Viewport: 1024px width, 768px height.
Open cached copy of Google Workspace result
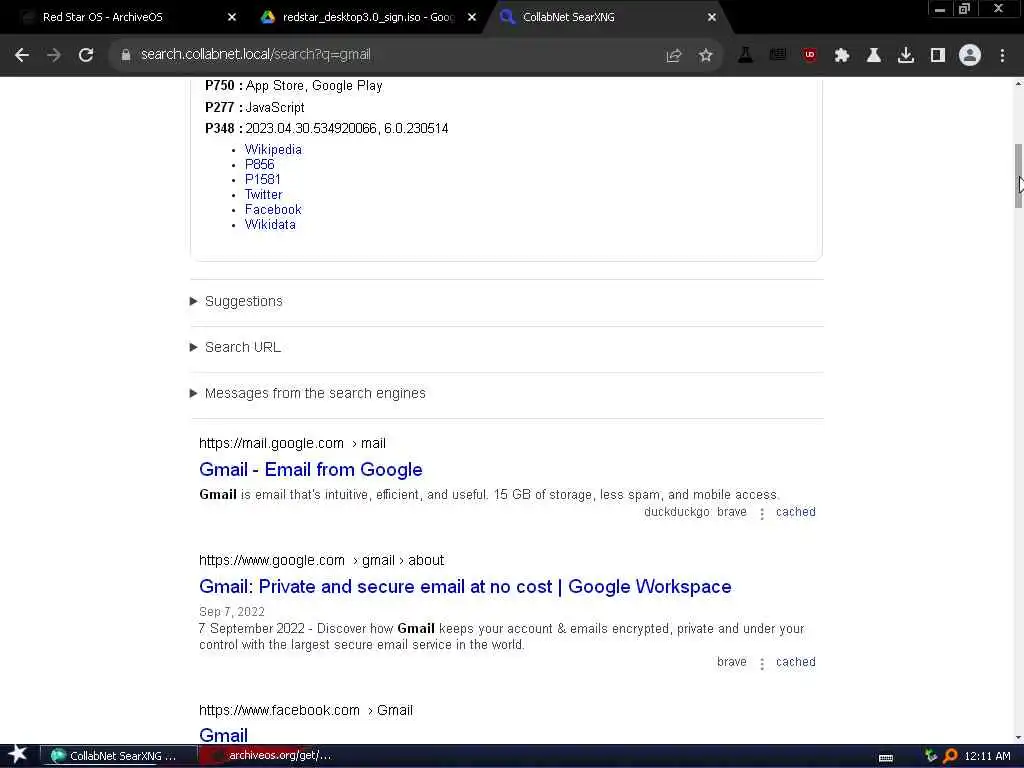[795, 662]
